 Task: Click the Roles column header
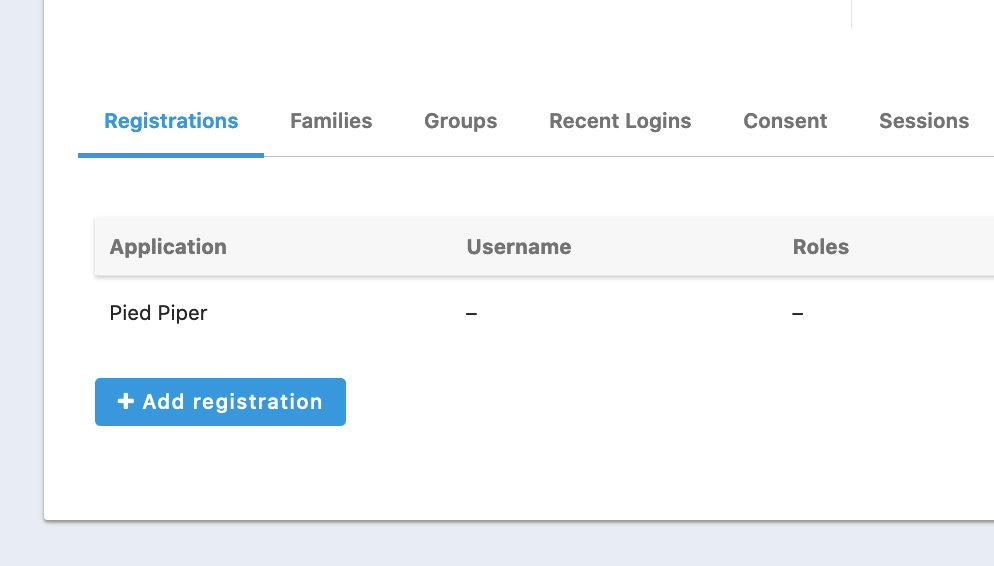tap(820, 247)
